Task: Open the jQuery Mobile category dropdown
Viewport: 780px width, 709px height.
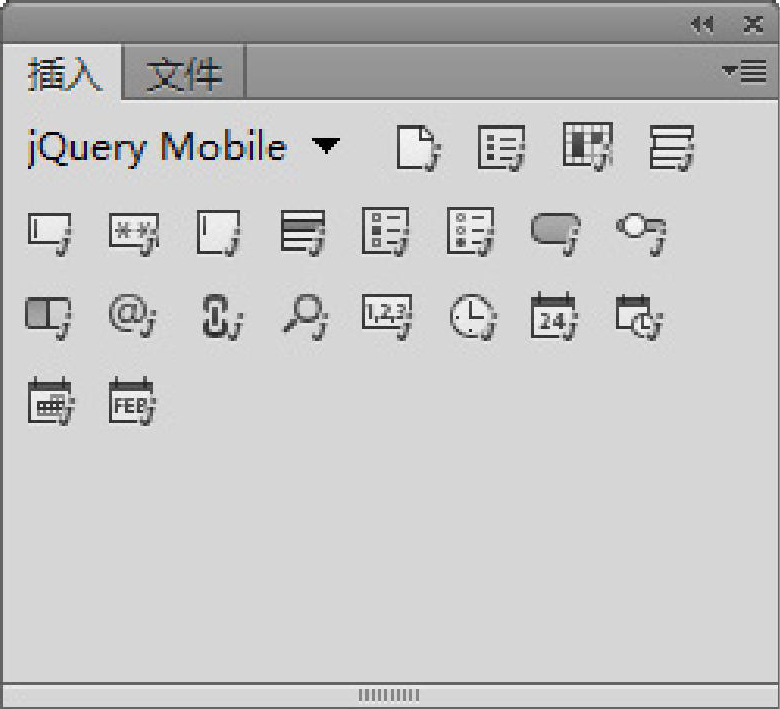Action: pos(326,146)
